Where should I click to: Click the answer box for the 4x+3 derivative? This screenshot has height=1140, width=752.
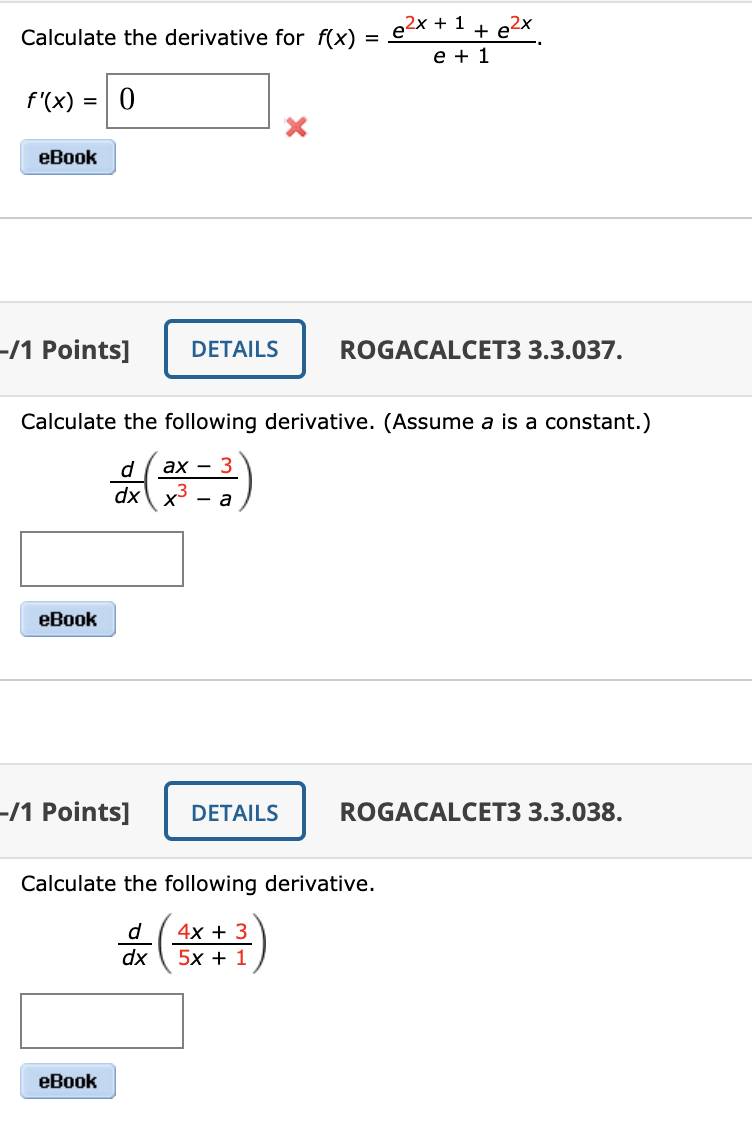(x=101, y=1020)
